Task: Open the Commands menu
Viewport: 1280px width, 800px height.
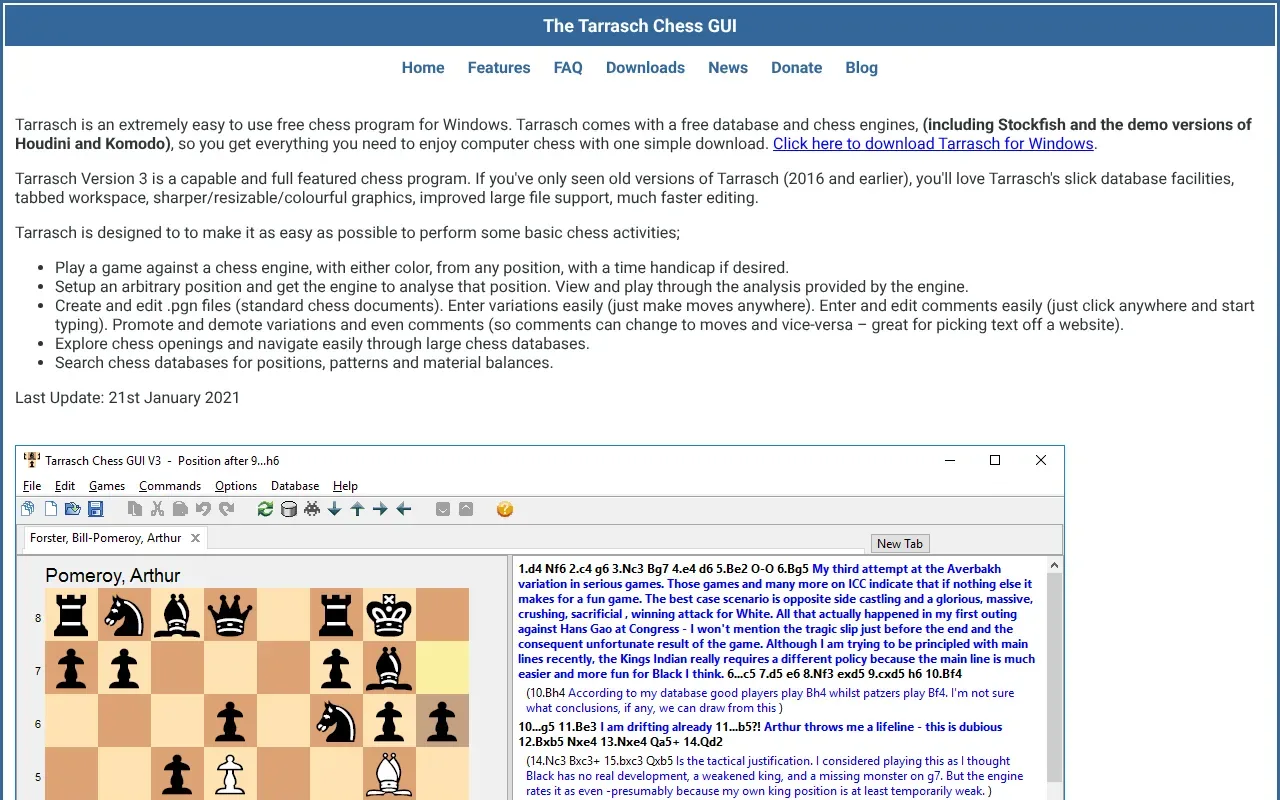Action: tap(169, 485)
